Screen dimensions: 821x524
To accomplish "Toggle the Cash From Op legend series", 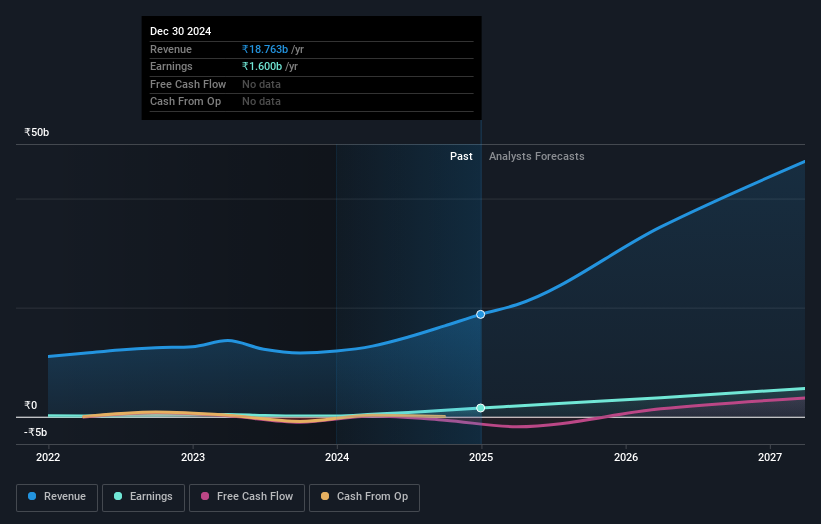I will tap(364, 497).
